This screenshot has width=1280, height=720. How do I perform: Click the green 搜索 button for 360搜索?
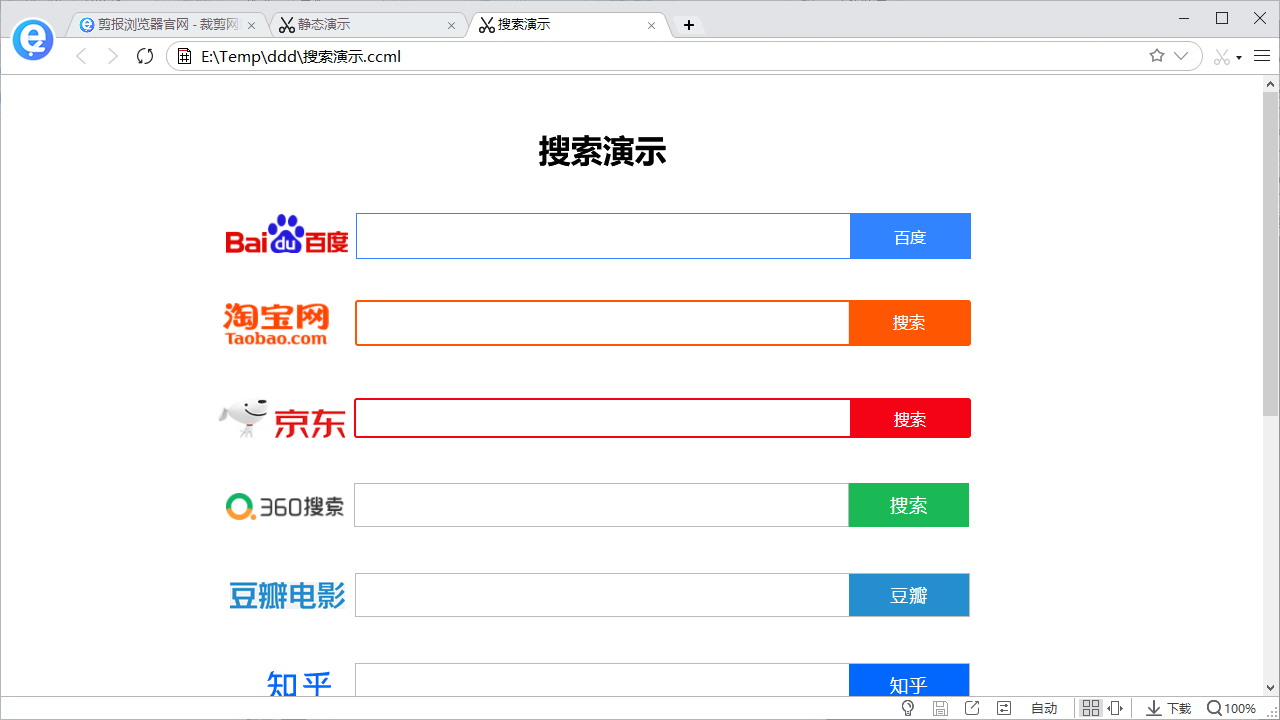click(x=908, y=505)
